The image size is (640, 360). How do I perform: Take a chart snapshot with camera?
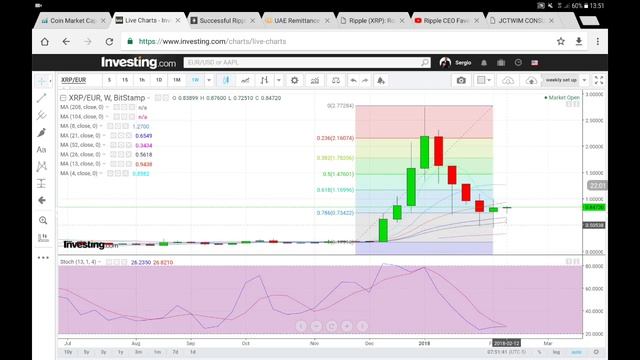click(x=461, y=80)
